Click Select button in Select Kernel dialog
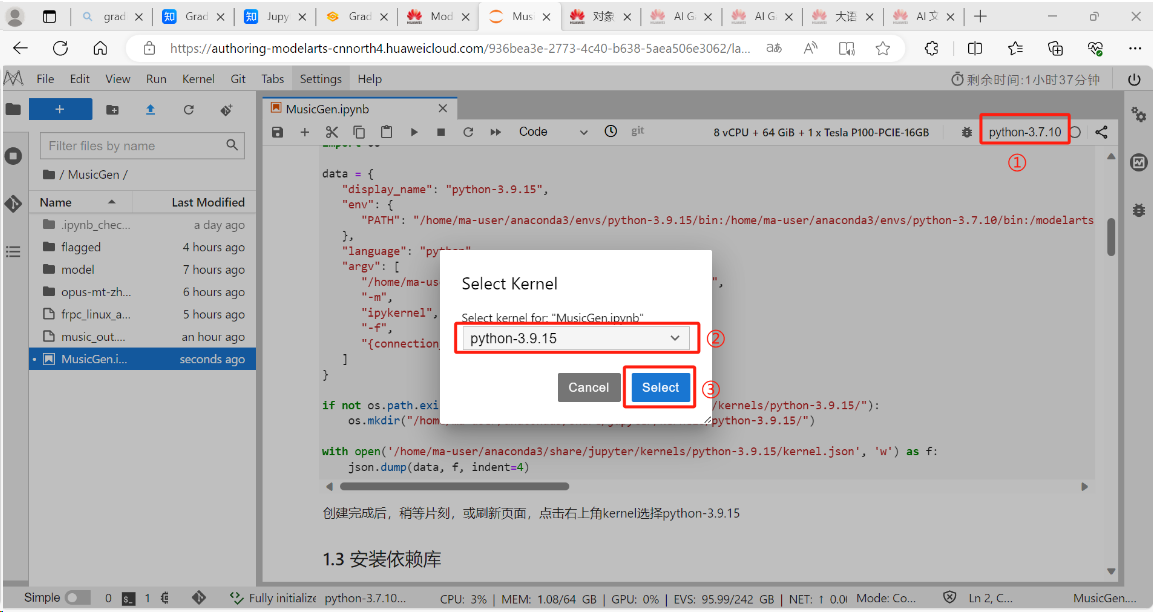The image size is (1153, 612). tap(660, 388)
